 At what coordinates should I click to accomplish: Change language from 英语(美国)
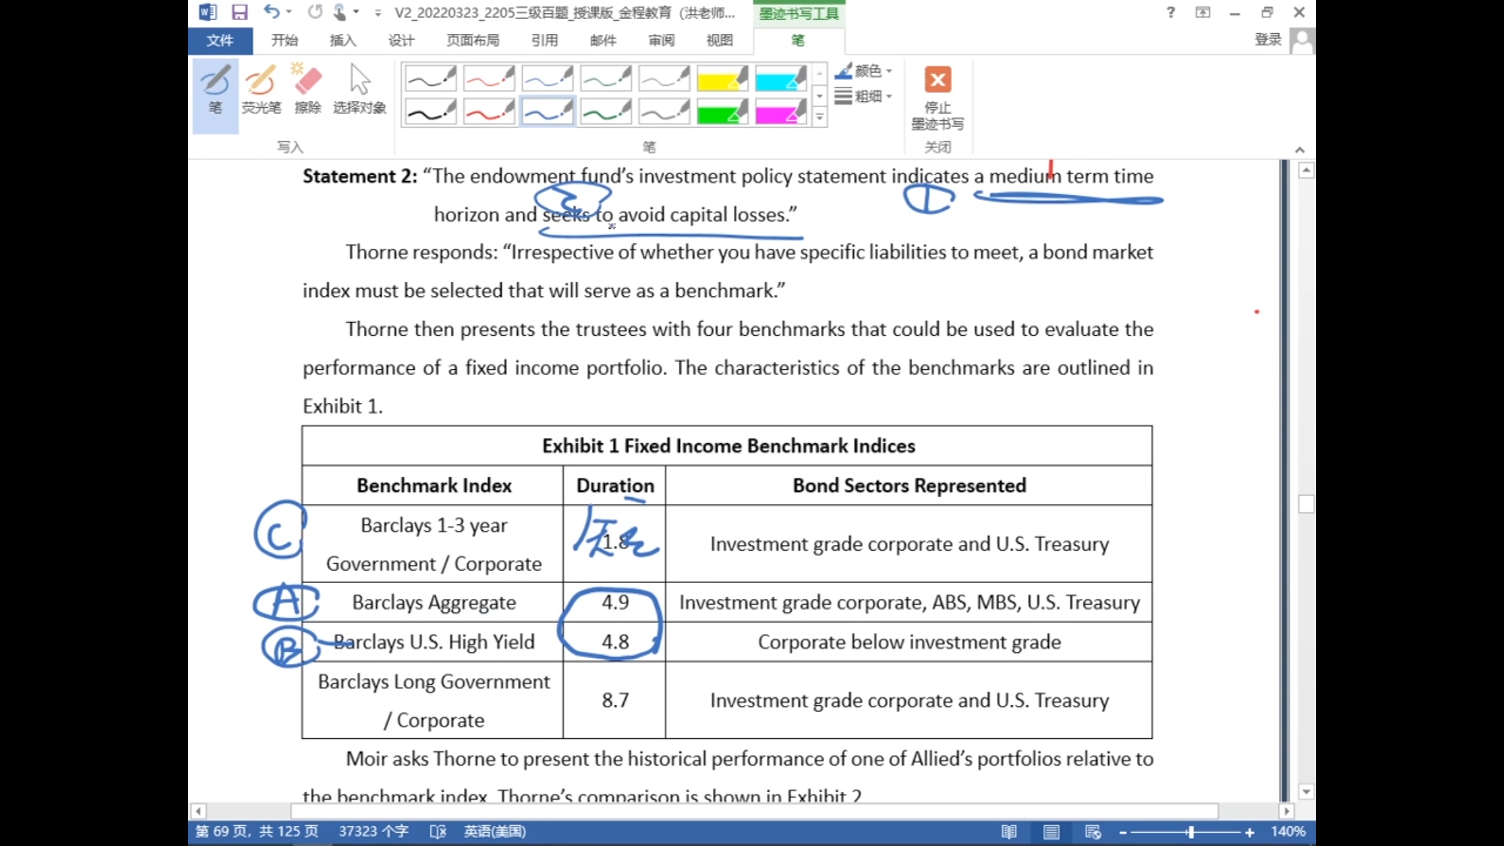[x=495, y=832]
